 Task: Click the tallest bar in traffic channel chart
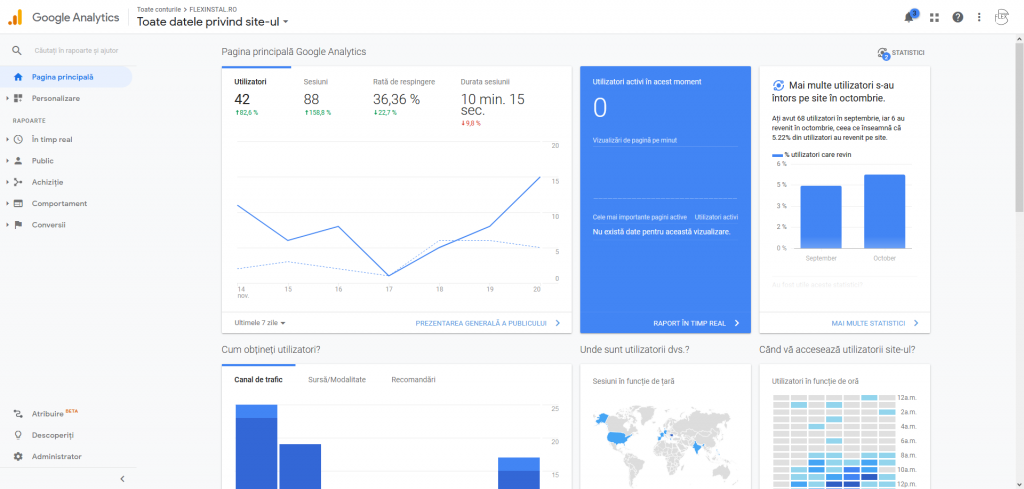pyautogui.click(x=257, y=447)
